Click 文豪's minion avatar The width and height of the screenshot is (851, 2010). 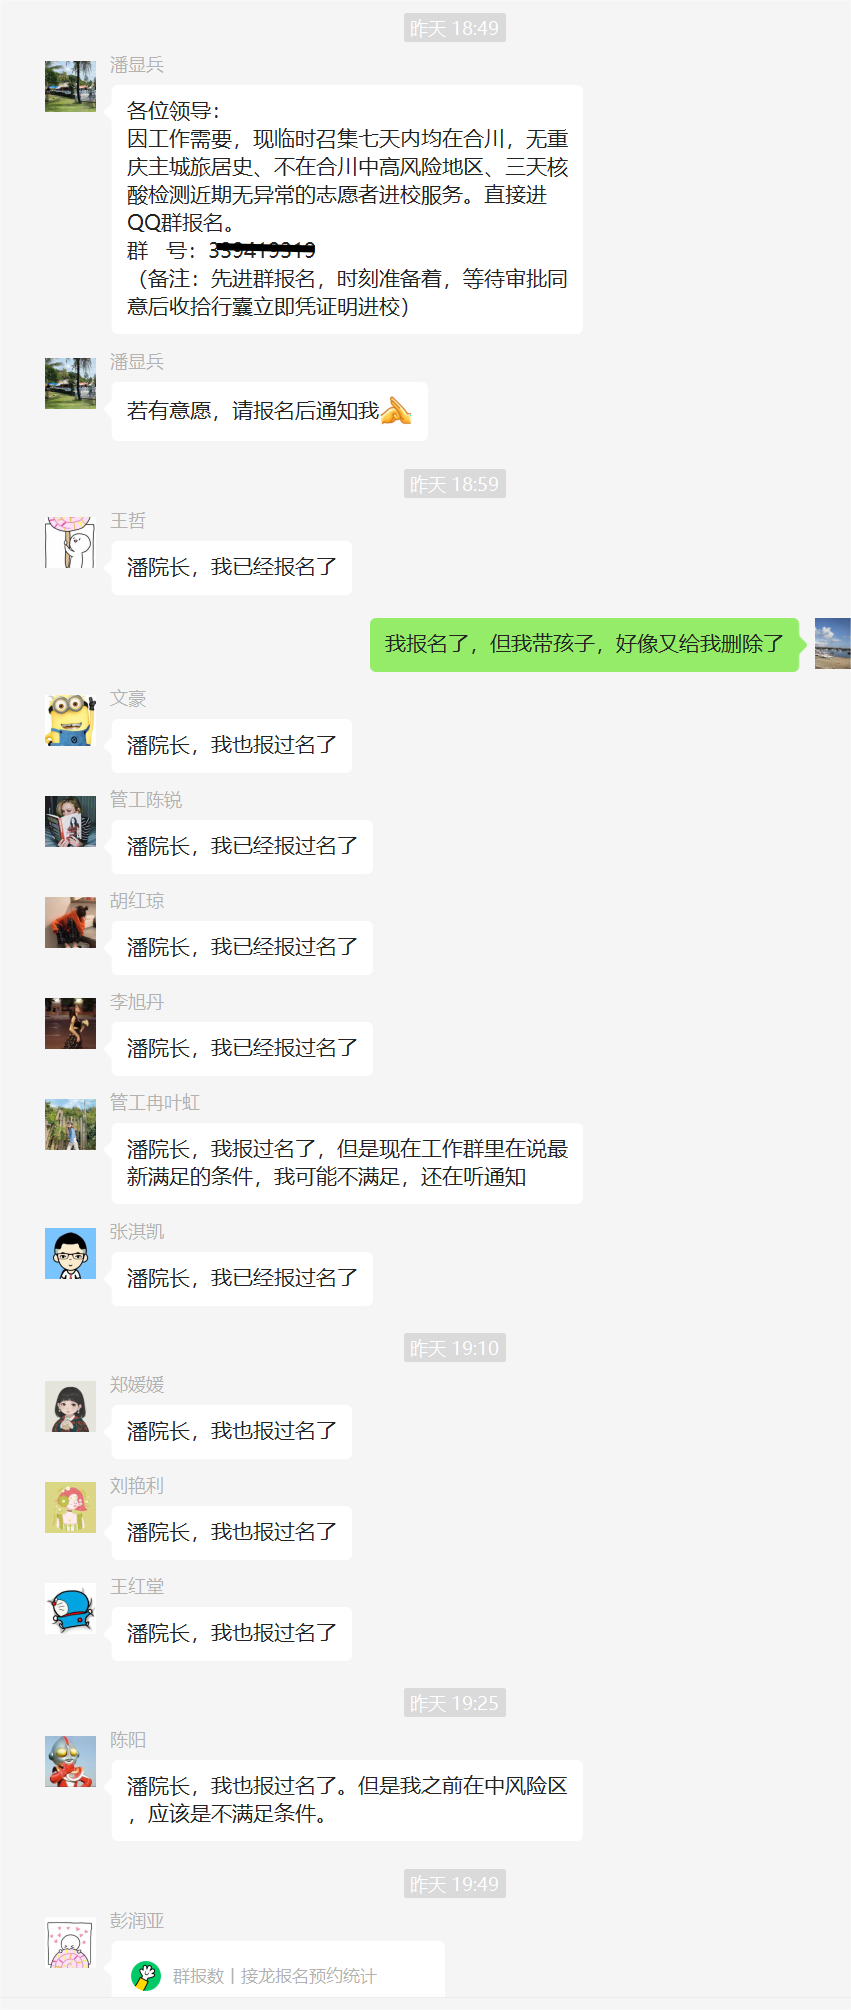tap(70, 720)
